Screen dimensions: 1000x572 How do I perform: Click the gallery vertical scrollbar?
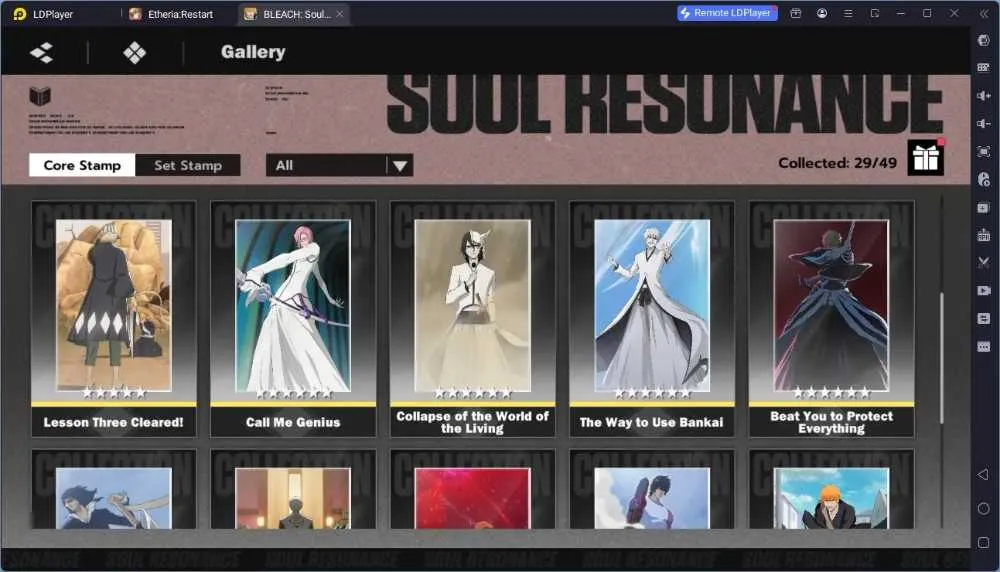point(941,357)
